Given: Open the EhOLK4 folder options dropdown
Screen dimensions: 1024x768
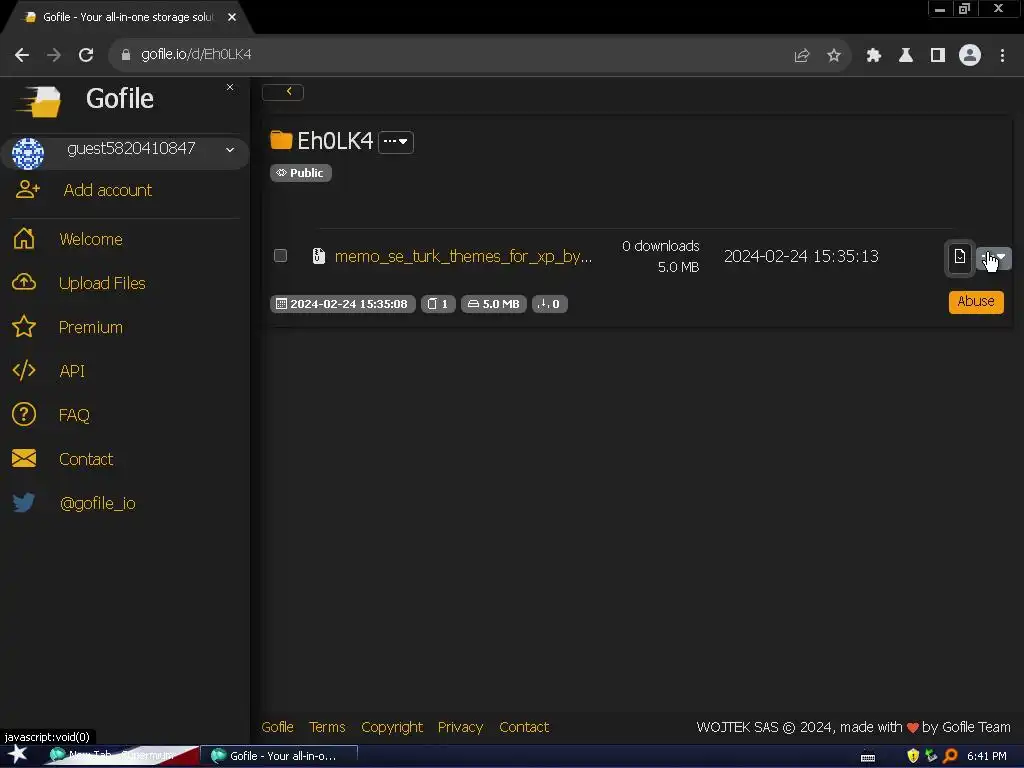Looking at the screenshot, I should point(396,142).
